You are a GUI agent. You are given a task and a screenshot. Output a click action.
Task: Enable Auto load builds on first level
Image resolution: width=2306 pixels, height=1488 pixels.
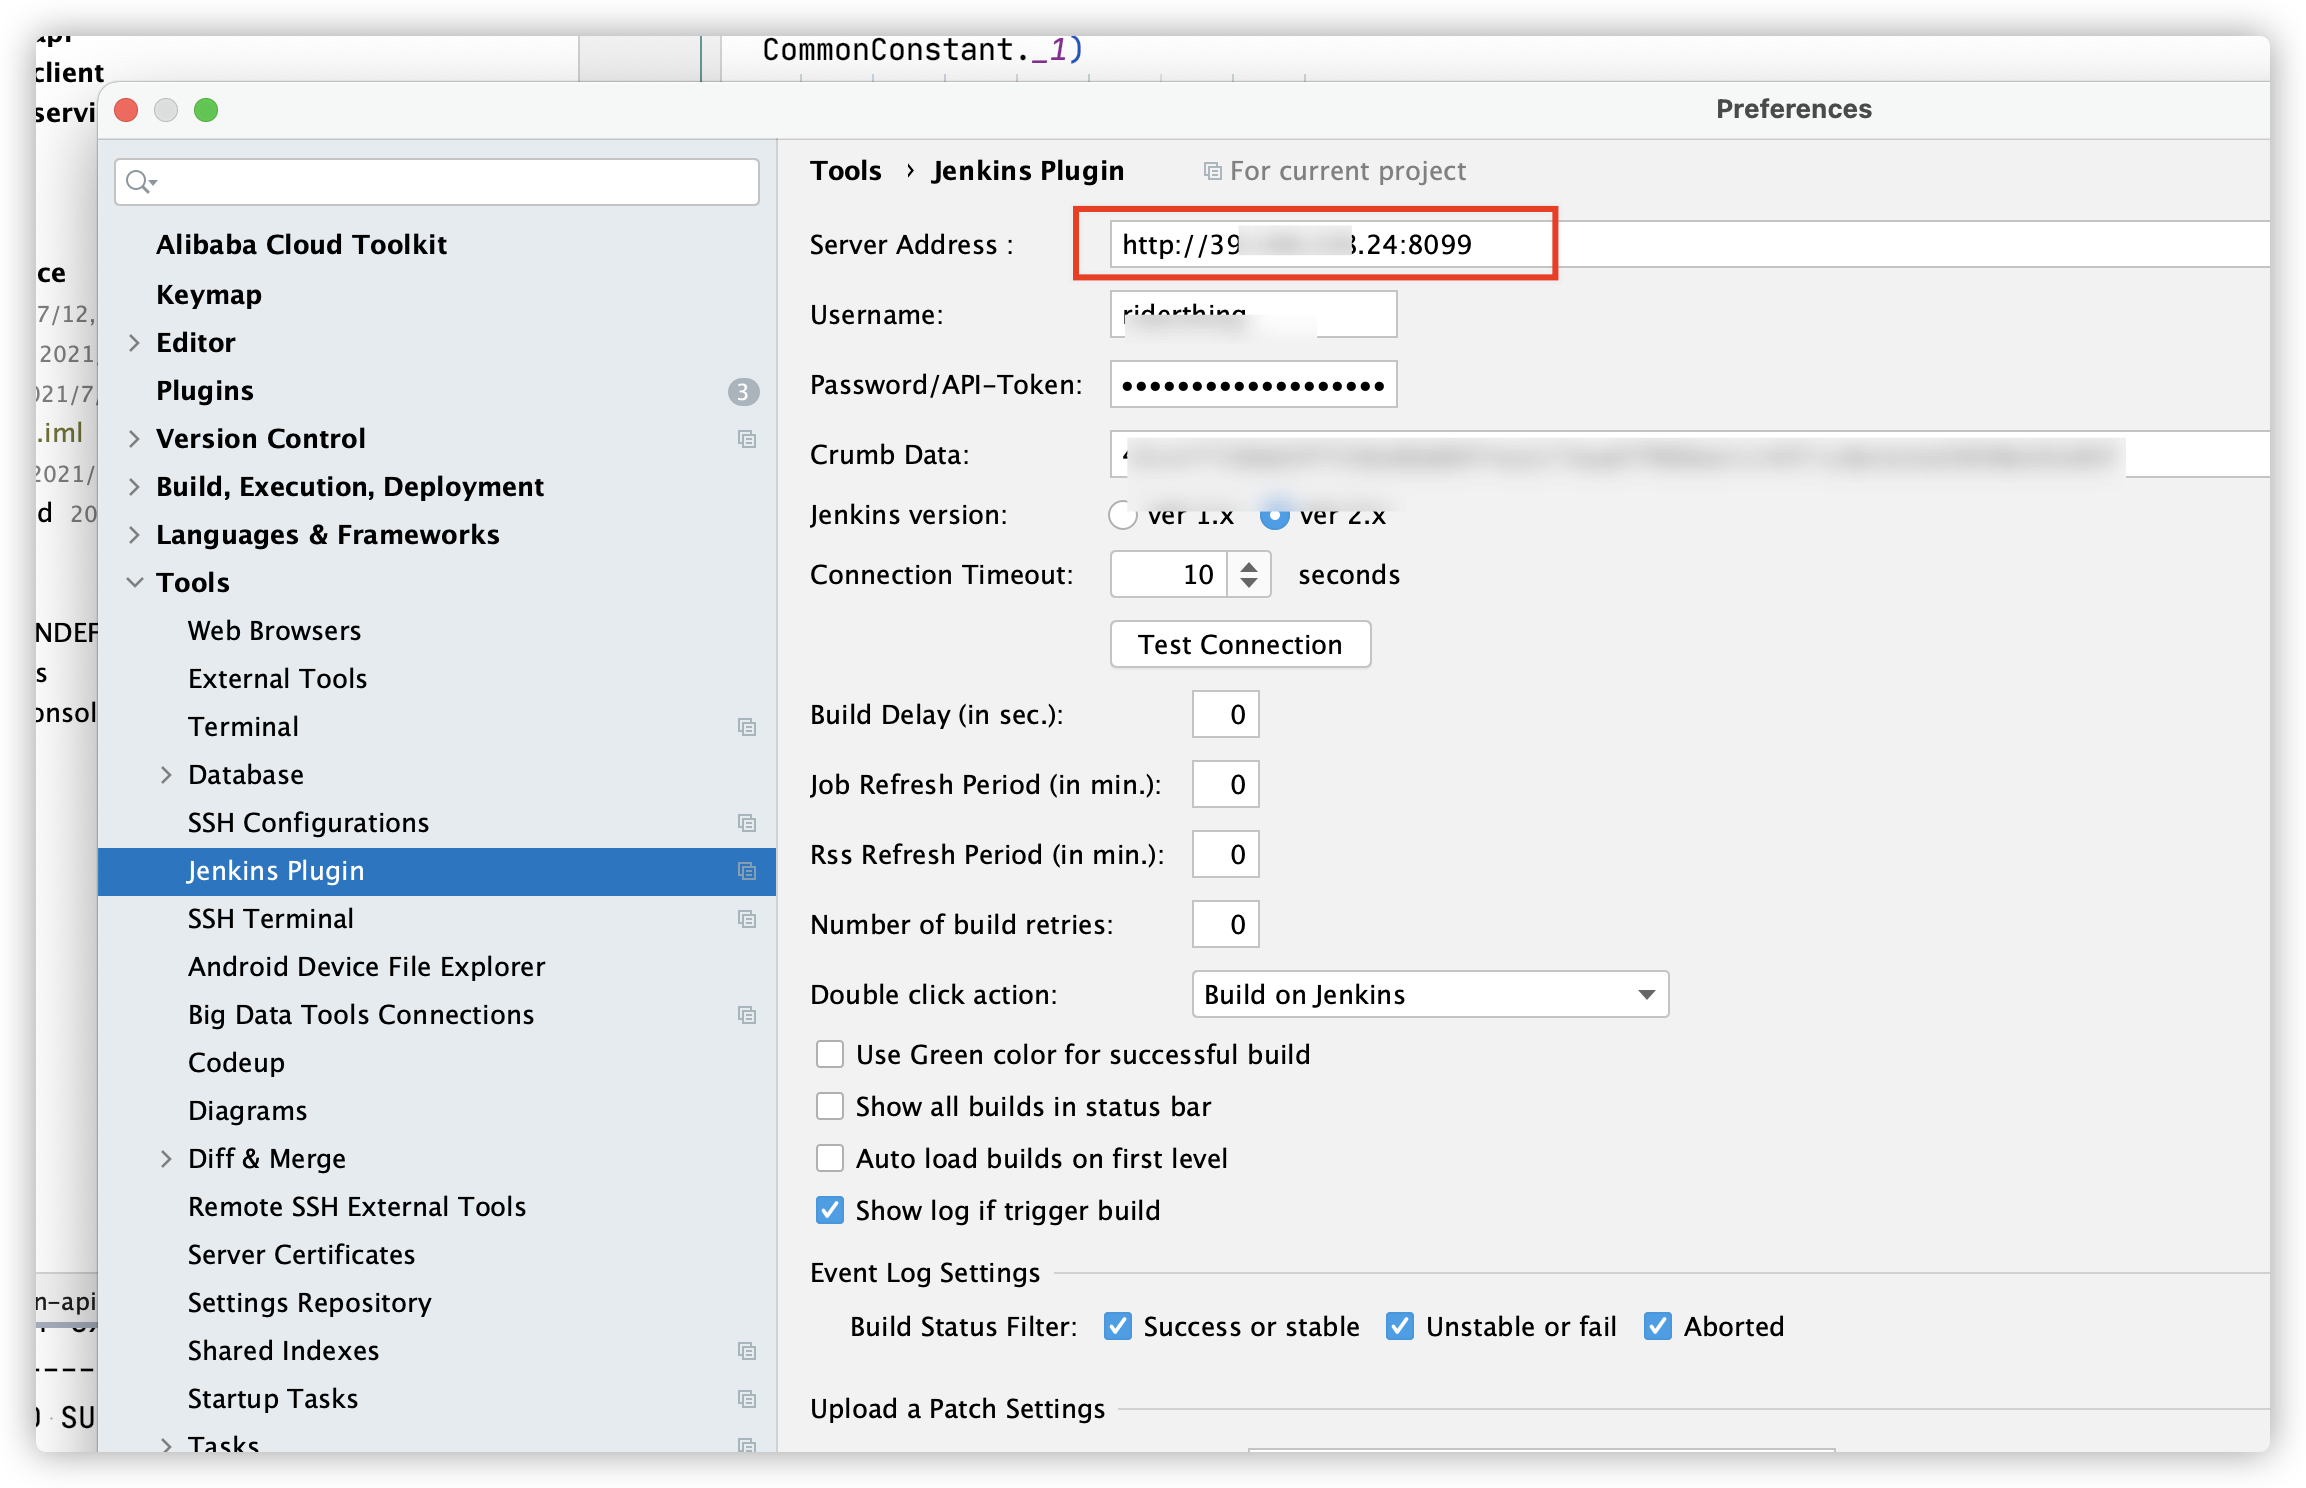830,1159
